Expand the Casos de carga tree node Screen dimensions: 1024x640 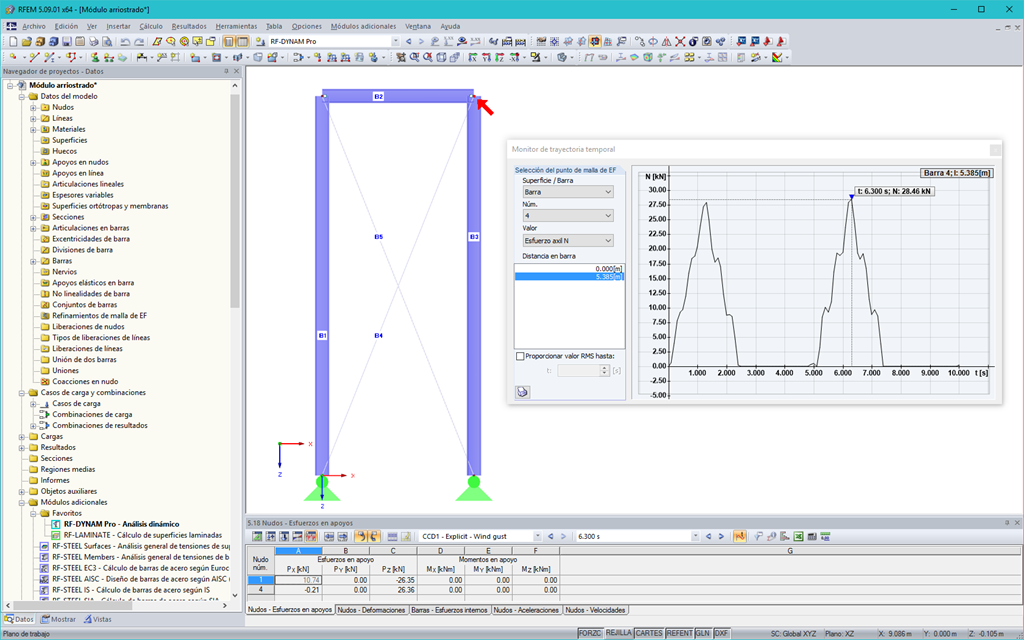pyautogui.click(x=33, y=404)
